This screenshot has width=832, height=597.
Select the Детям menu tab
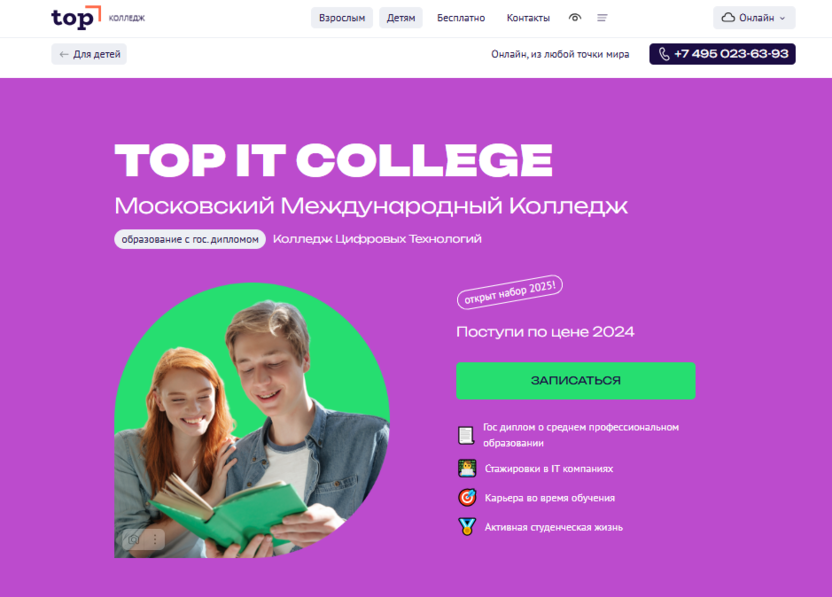(x=401, y=18)
